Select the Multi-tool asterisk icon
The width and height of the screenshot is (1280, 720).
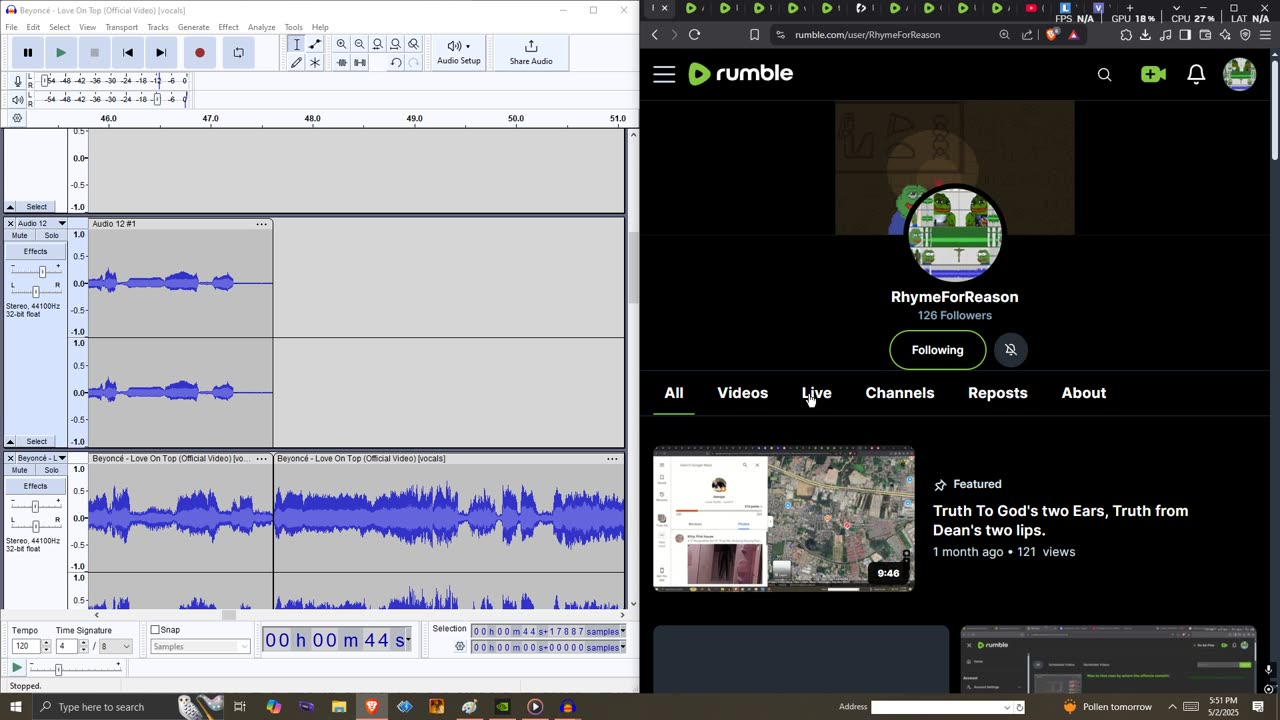click(x=315, y=62)
